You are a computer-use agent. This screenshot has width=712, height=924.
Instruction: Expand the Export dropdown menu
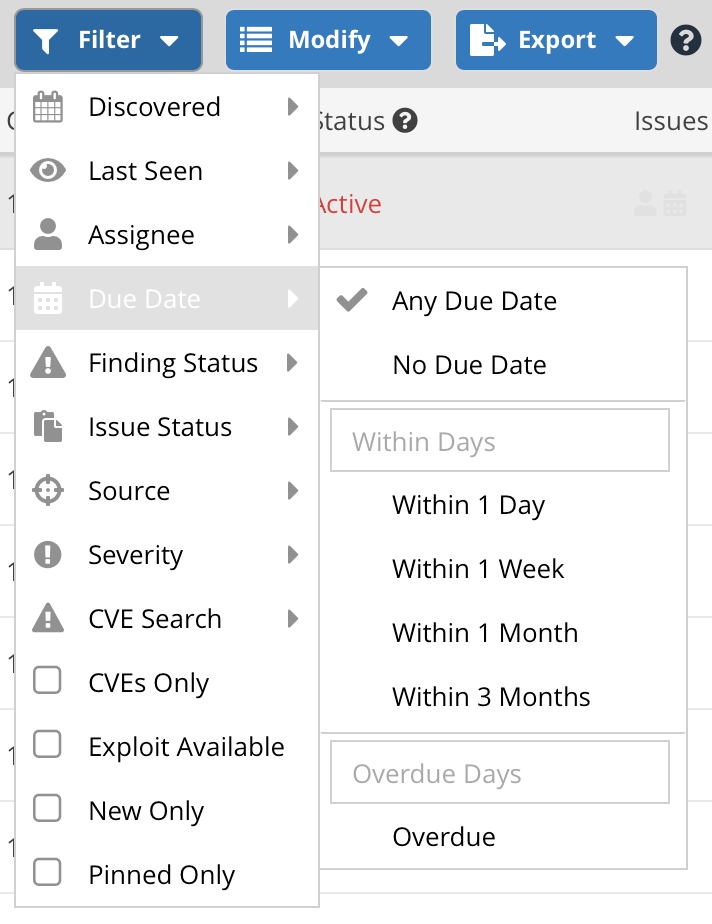point(556,40)
